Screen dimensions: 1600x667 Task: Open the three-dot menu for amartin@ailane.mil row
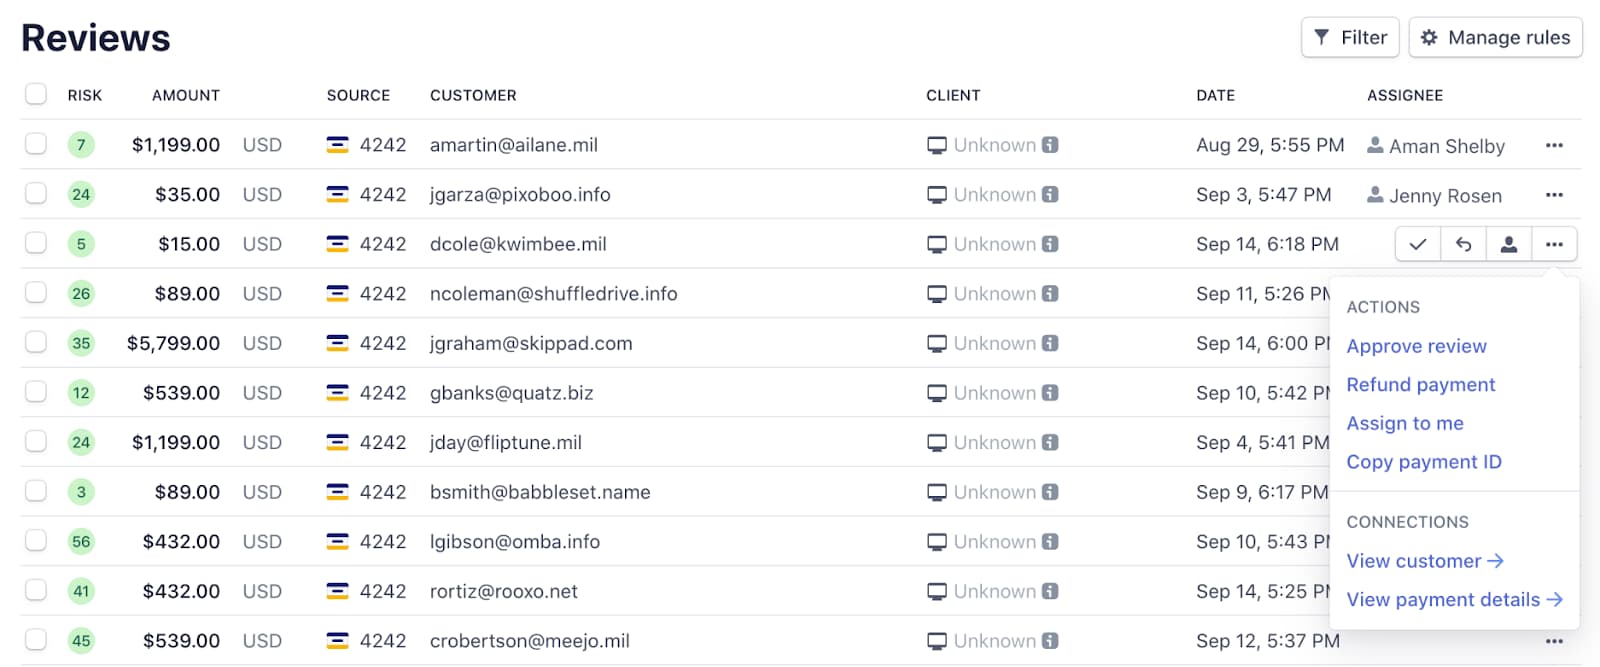click(1554, 145)
